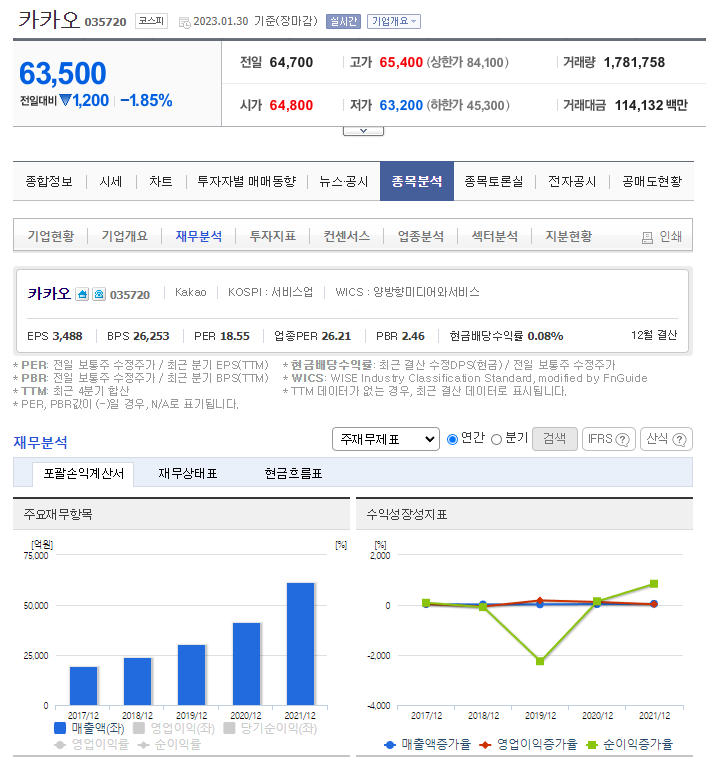The width and height of the screenshot is (706, 766).
Task: Toggle the 영업이익(좌) legend item
Action: click(174, 728)
